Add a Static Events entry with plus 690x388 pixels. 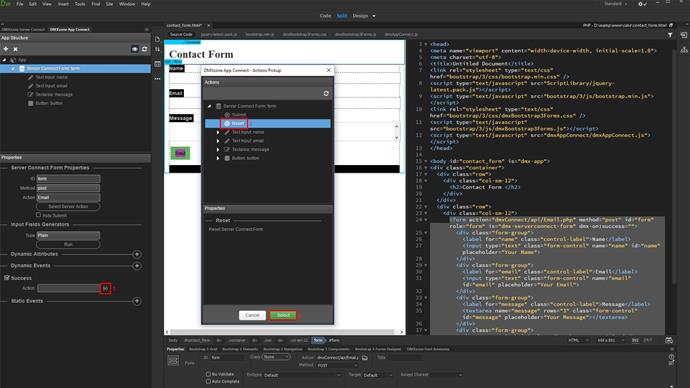point(137,301)
